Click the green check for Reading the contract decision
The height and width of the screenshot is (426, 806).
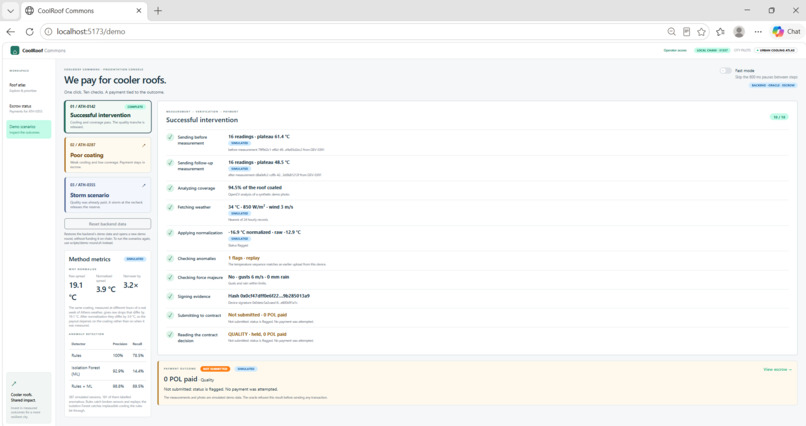click(170, 335)
